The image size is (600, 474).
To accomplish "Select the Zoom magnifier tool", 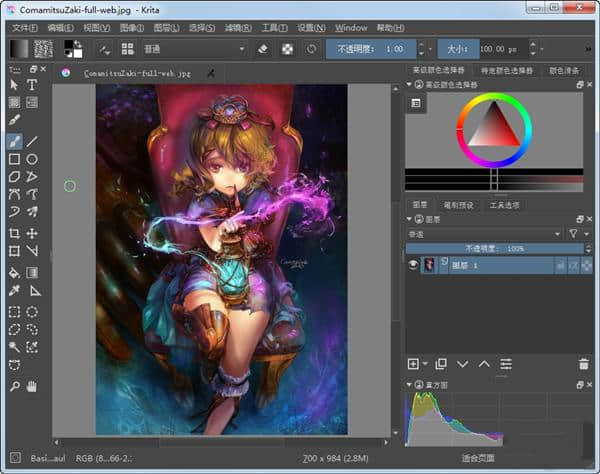I will click(x=14, y=386).
